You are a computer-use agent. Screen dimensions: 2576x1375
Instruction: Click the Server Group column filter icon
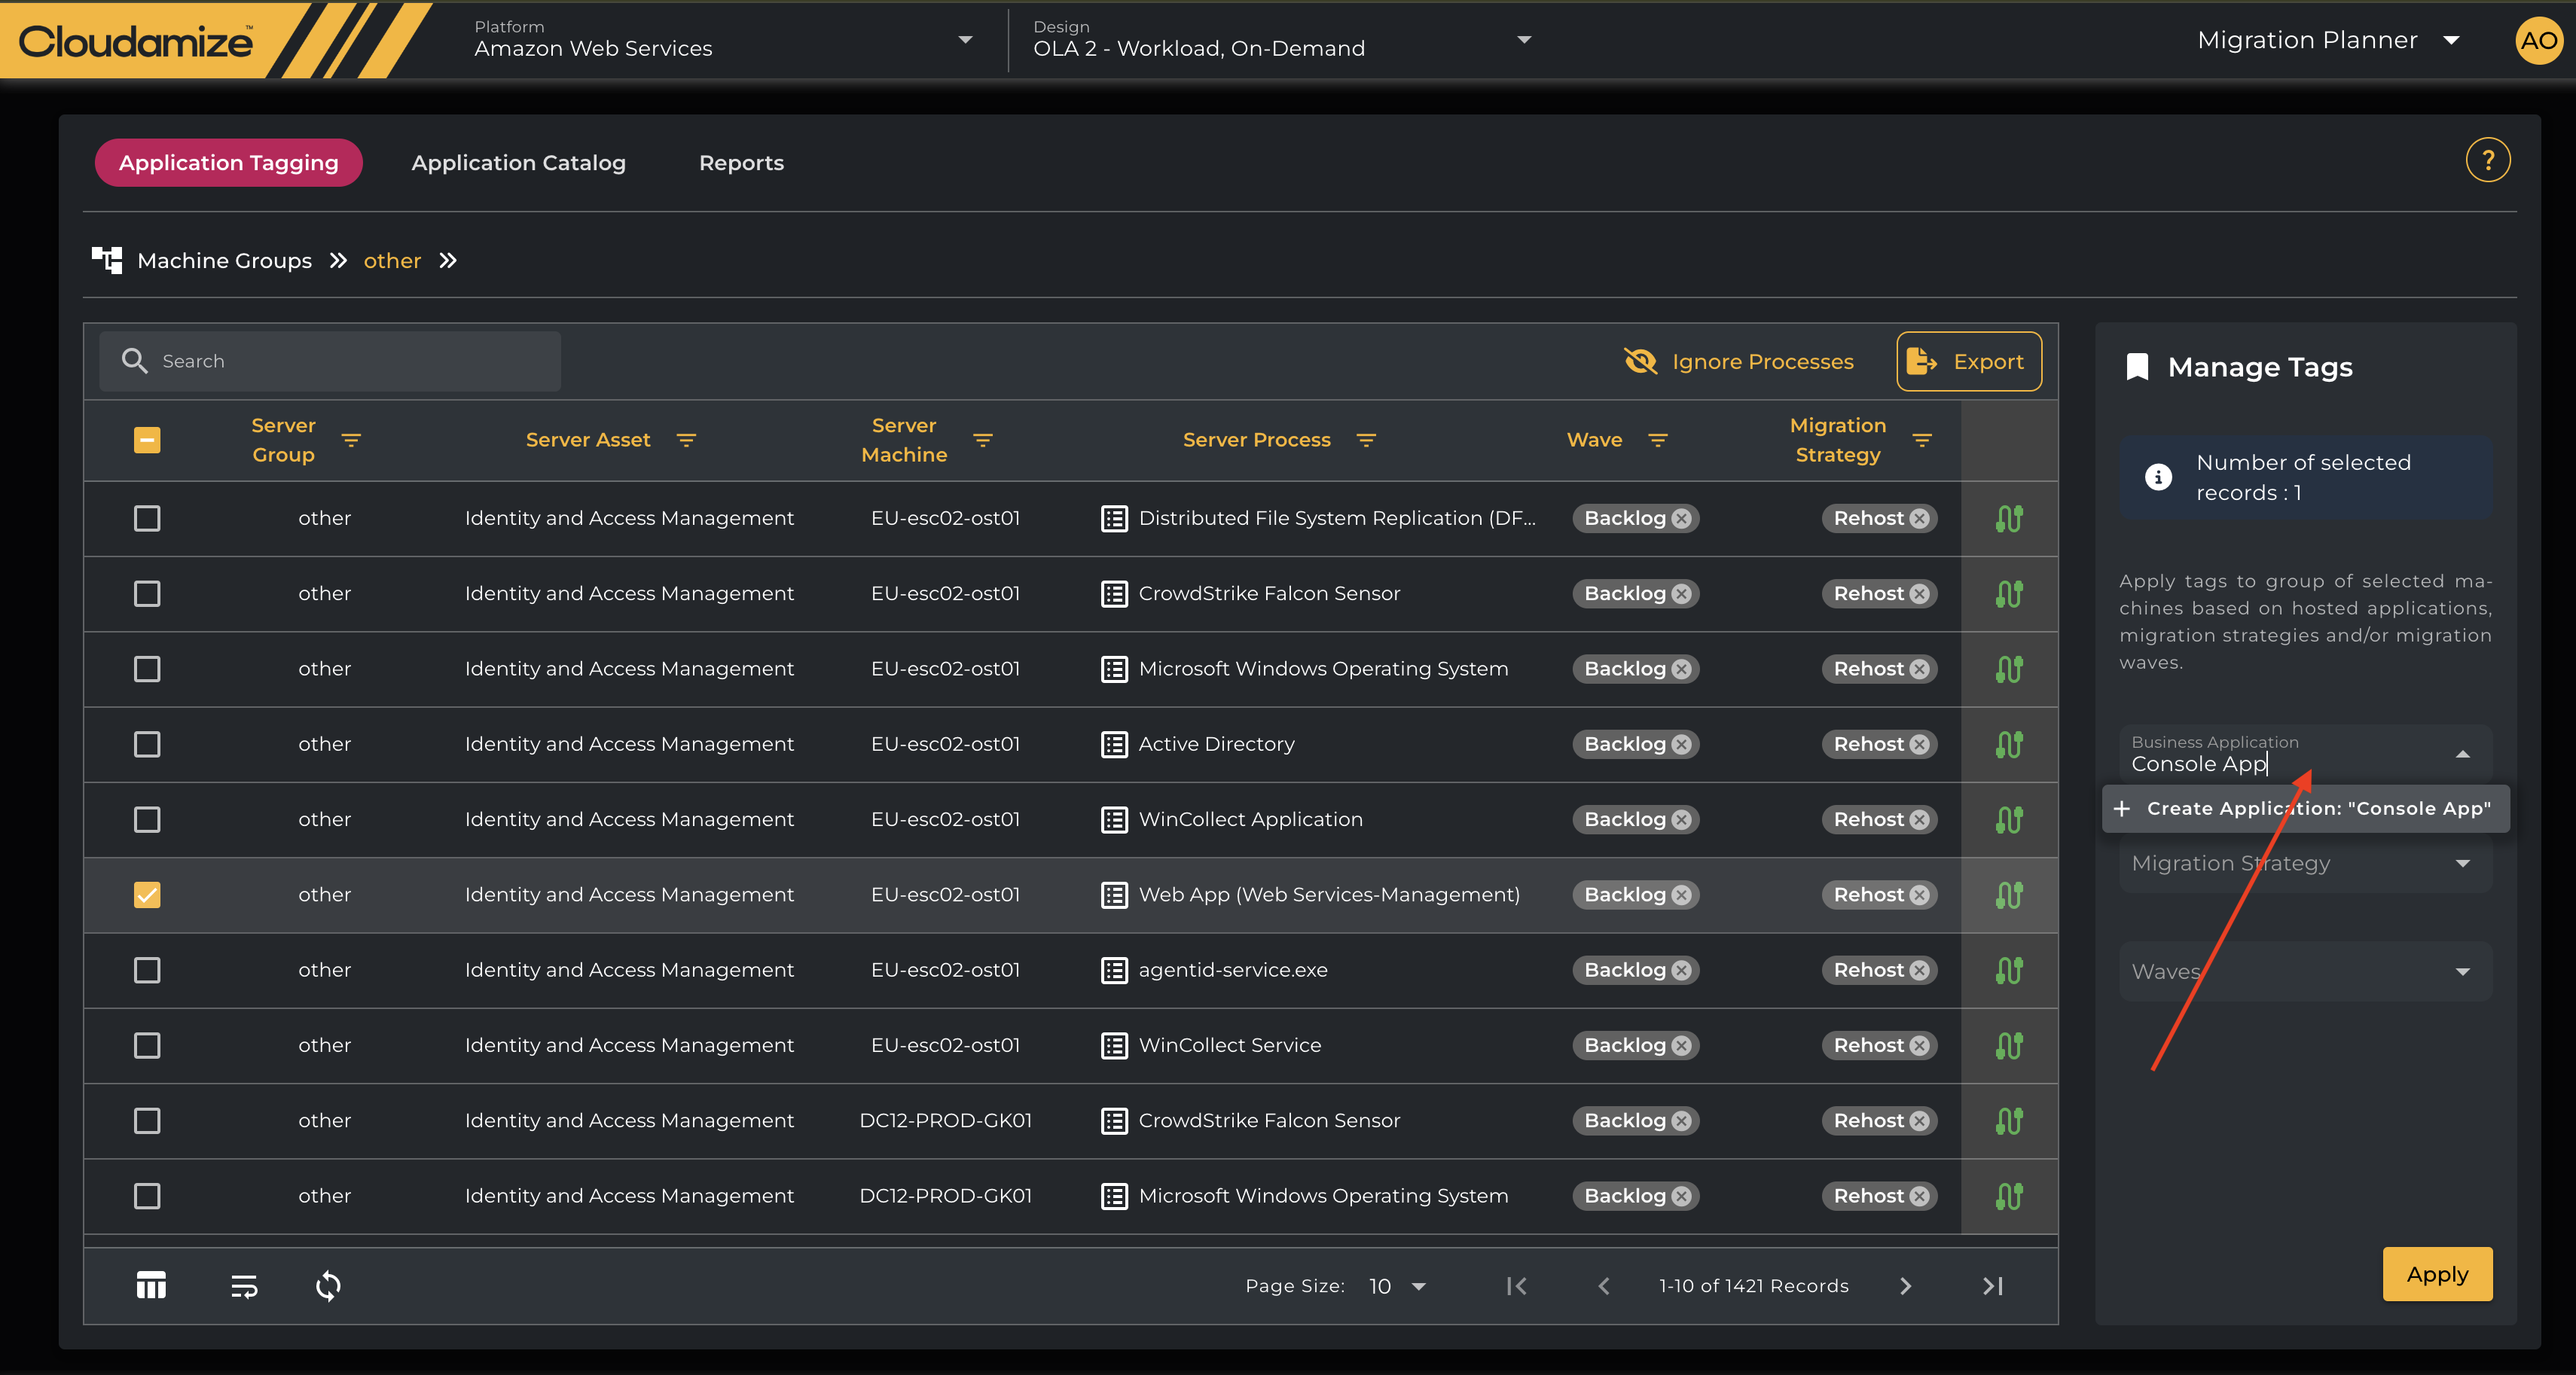click(x=351, y=440)
